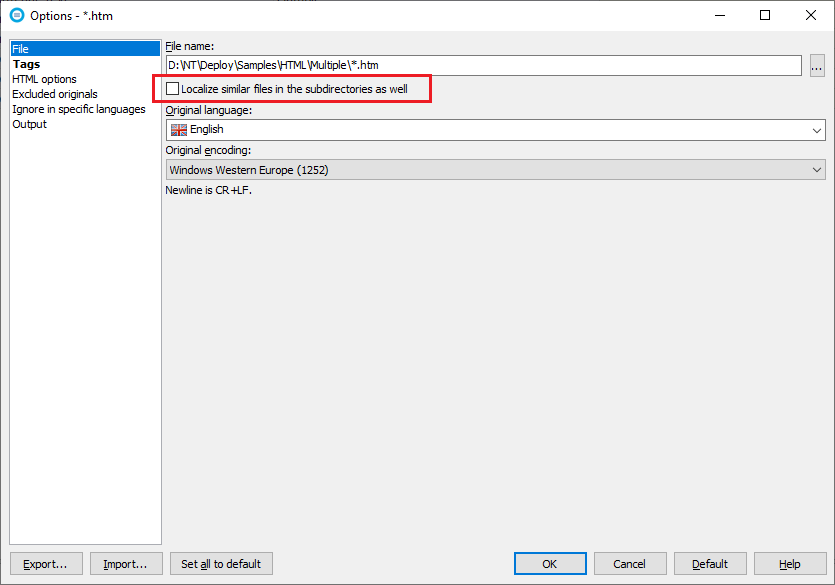Click the Import... button
This screenshot has height=585, width=835.
coord(126,564)
